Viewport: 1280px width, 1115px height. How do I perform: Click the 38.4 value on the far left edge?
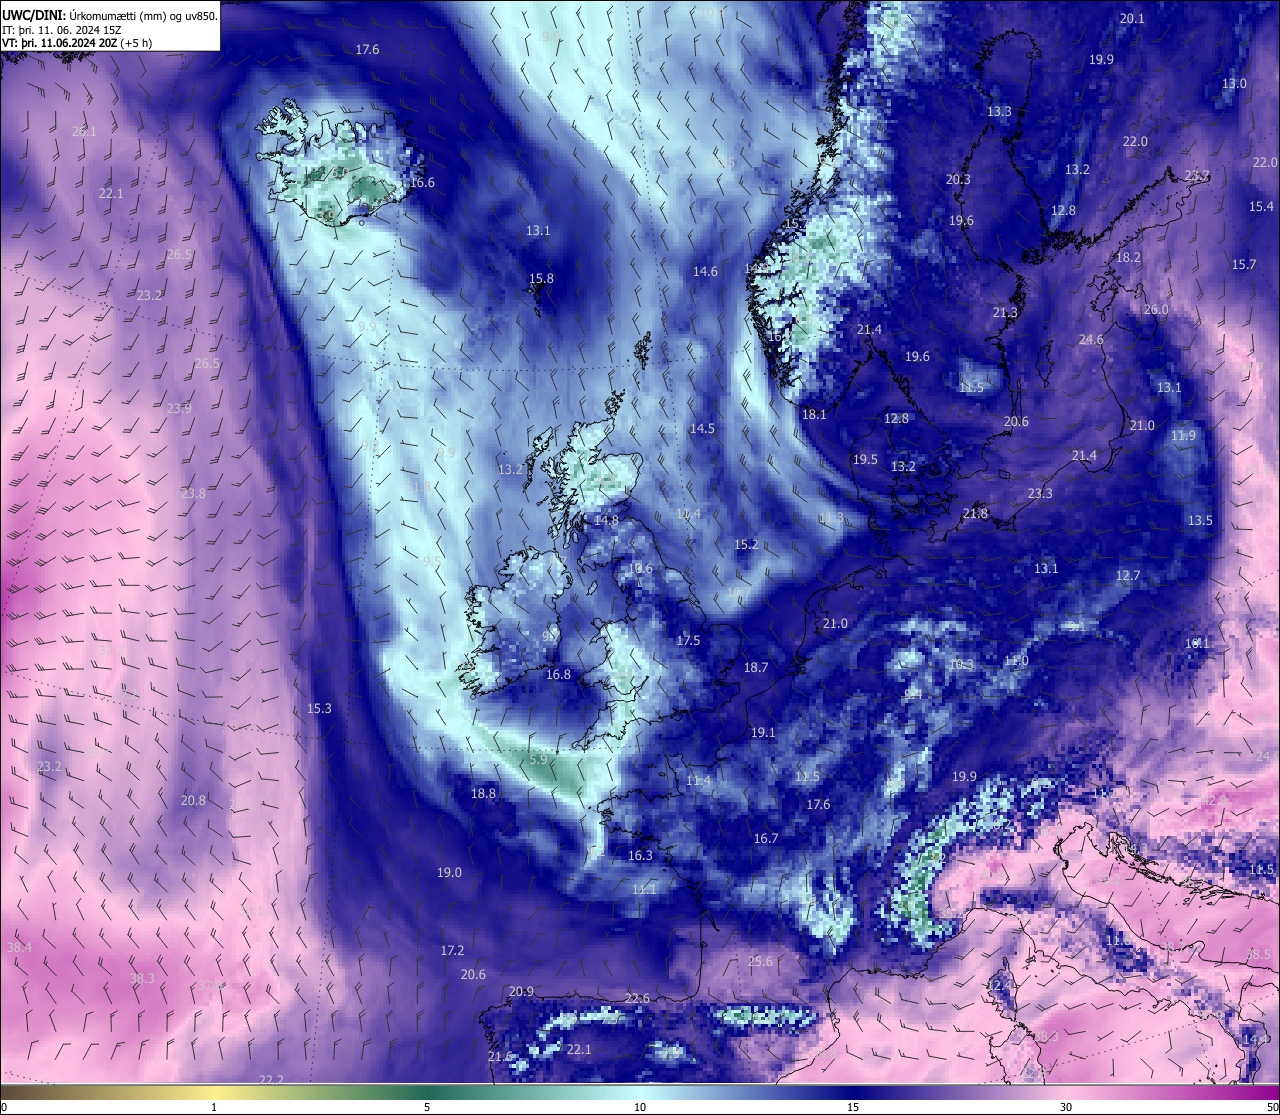19,948
